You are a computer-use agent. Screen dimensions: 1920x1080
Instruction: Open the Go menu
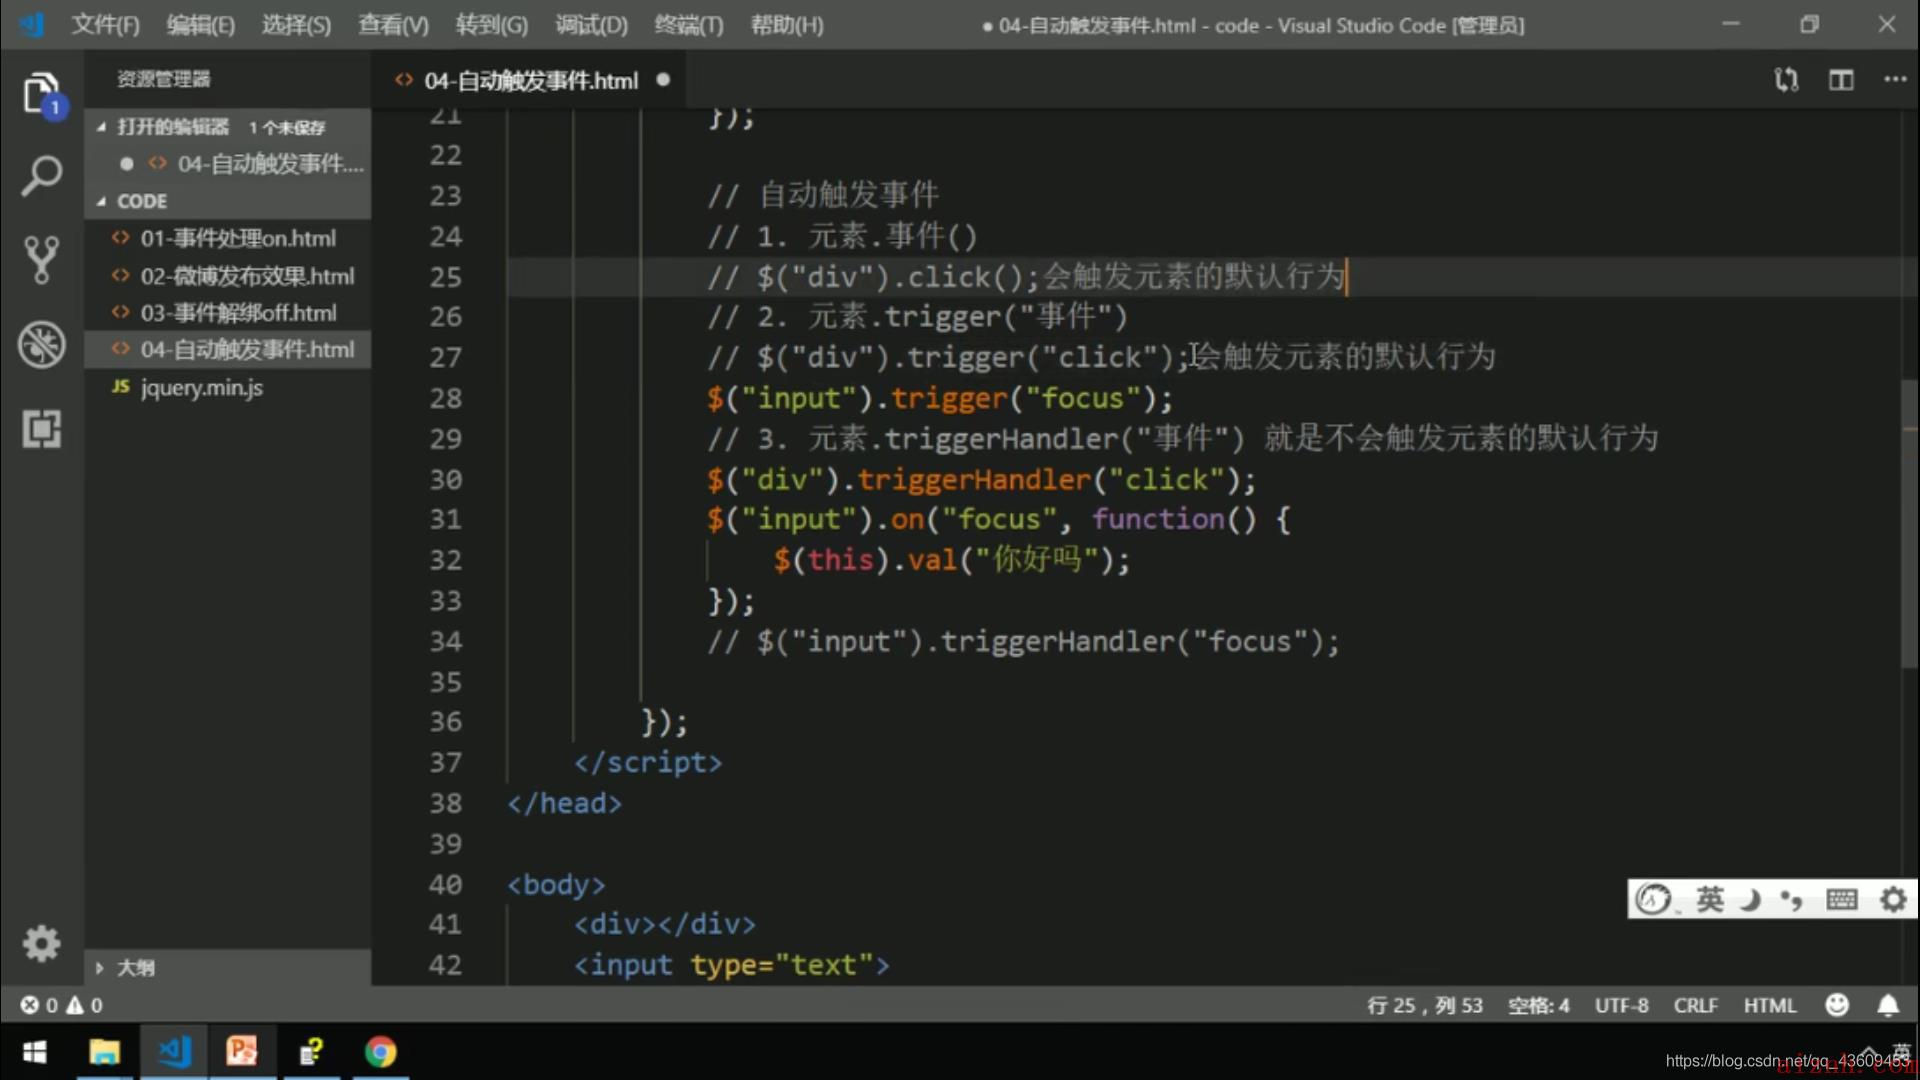pos(491,25)
